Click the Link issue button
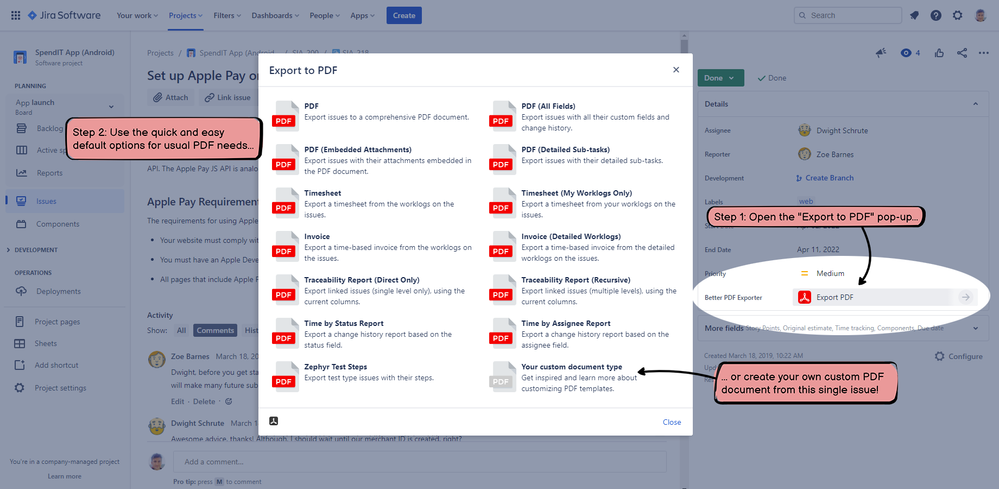This screenshot has height=489, width=999. (x=227, y=97)
